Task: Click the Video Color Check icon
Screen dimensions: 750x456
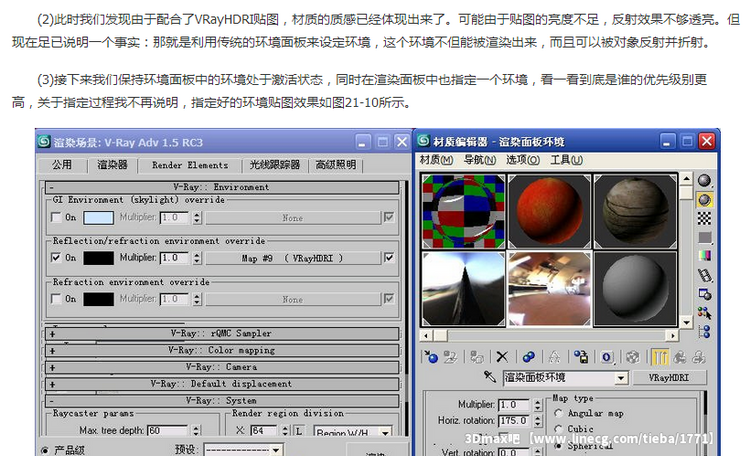Action: pos(704,256)
